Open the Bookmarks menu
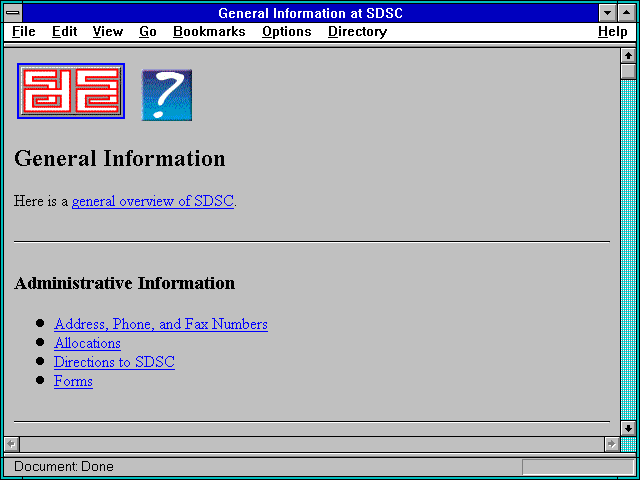The image size is (640, 480). [x=209, y=31]
